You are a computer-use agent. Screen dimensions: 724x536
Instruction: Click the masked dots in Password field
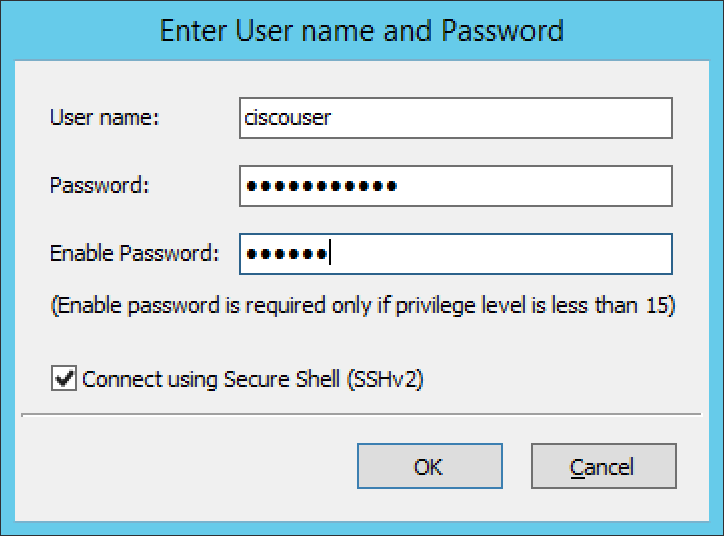pos(321,186)
